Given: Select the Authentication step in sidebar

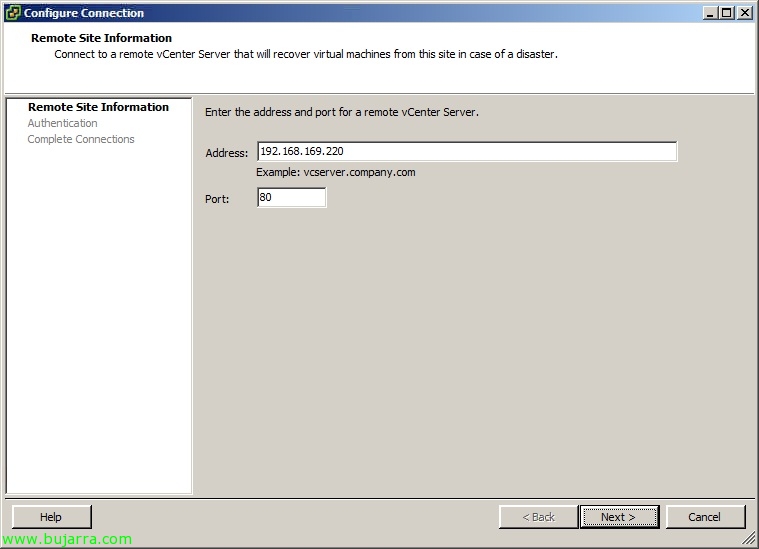Looking at the screenshot, I should tap(62, 123).
